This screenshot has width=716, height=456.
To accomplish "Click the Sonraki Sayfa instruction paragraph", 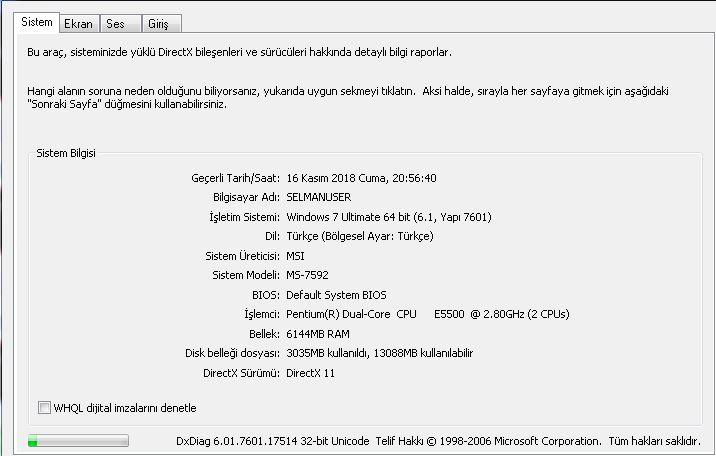I will coord(347,97).
